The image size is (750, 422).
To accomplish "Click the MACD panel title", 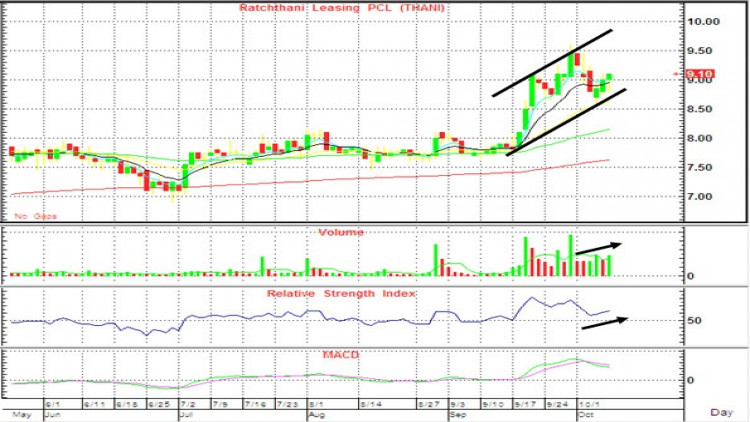I will (x=341, y=355).
